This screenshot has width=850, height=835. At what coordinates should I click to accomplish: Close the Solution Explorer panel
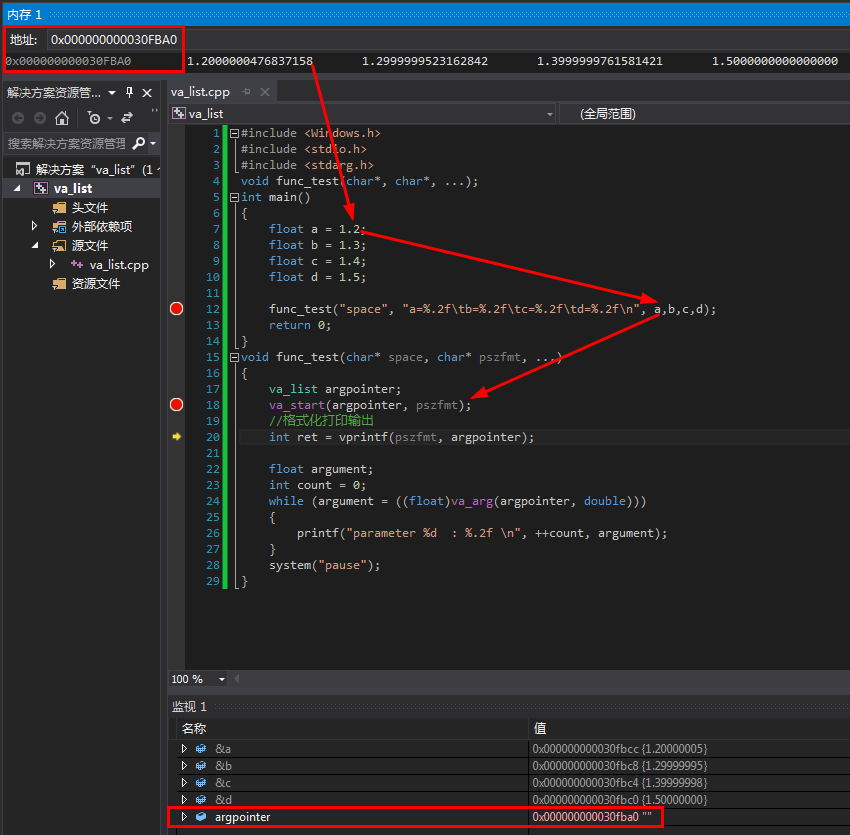coord(147,93)
